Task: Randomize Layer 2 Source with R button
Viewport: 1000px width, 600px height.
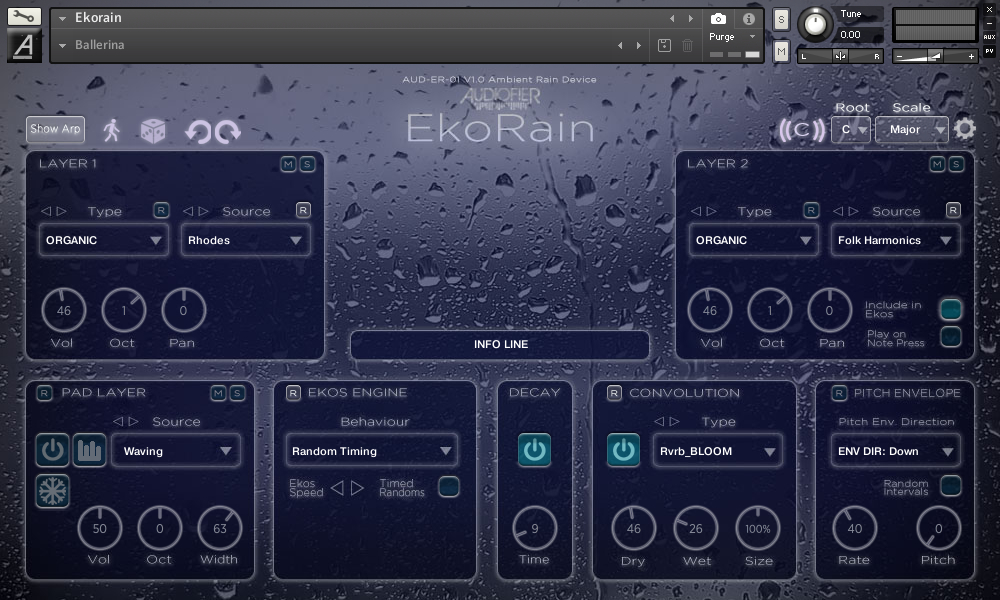Action: click(953, 210)
